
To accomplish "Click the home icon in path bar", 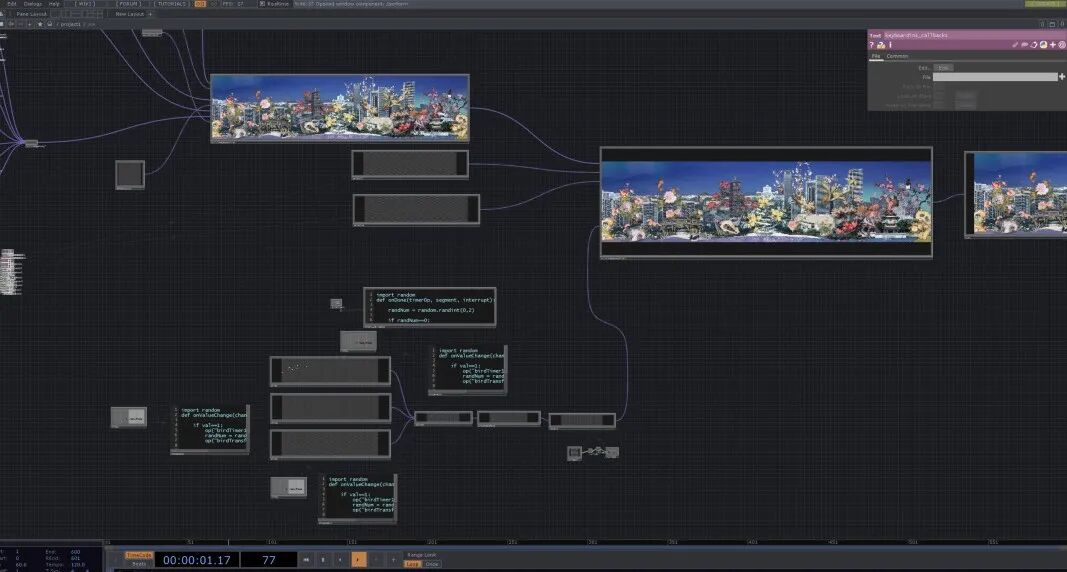I will tap(50, 24).
